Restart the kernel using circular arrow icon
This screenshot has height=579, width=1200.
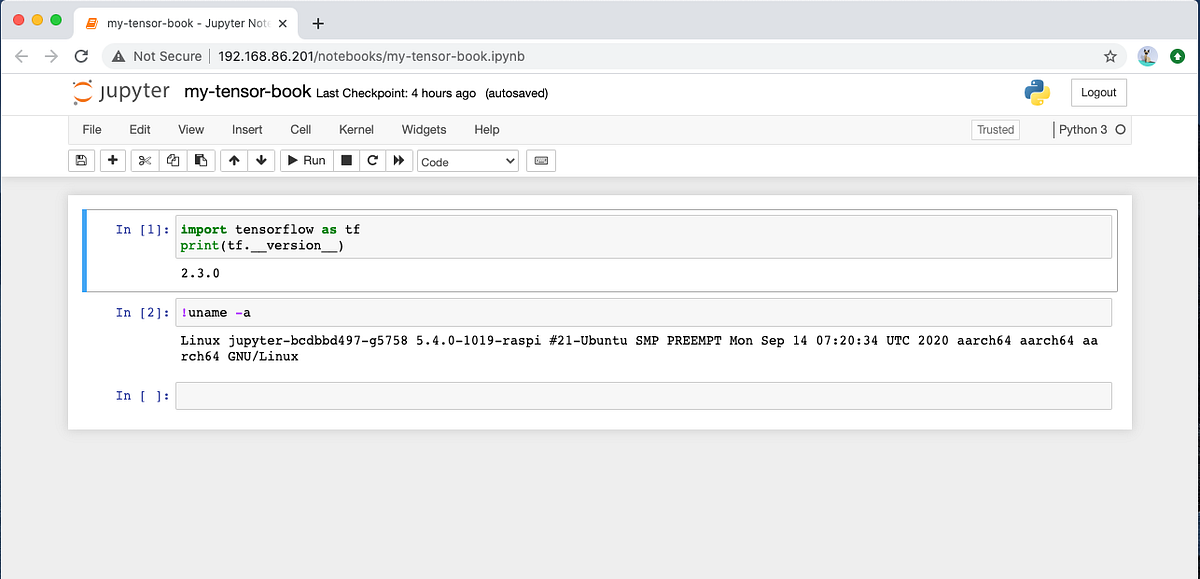pos(372,160)
